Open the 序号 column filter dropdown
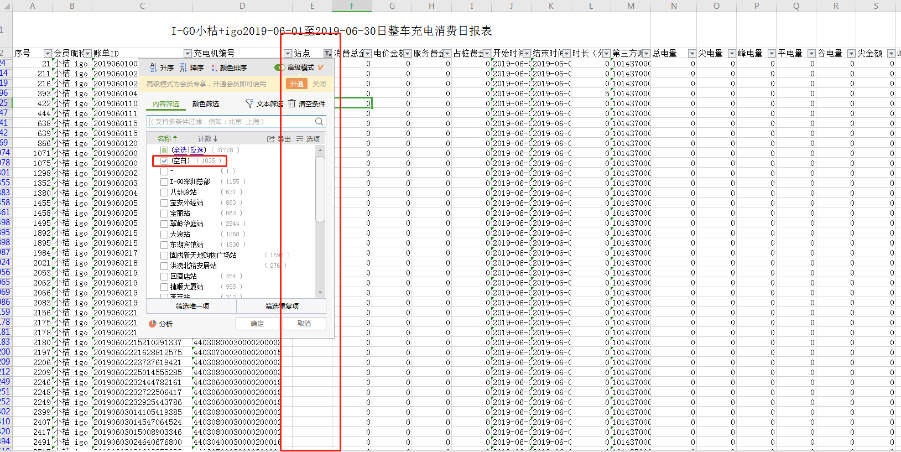This screenshot has width=901, height=452. (47, 52)
